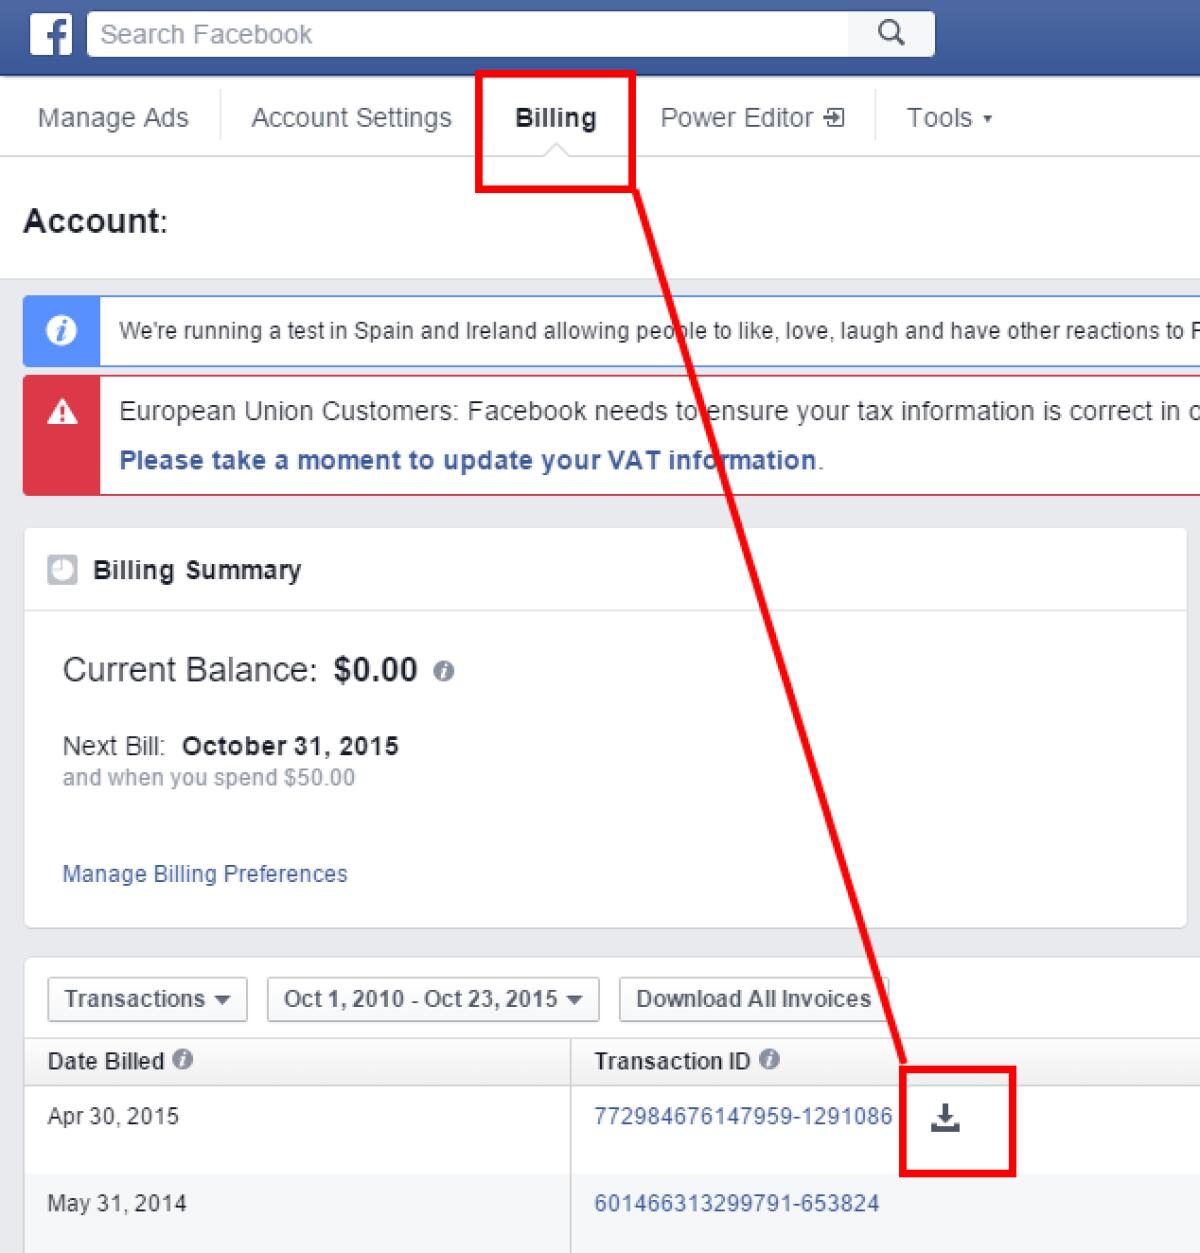This screenshot has width=1200, height=1253.
Task: Open the Account Settings tab
Action: click(350, 117)
